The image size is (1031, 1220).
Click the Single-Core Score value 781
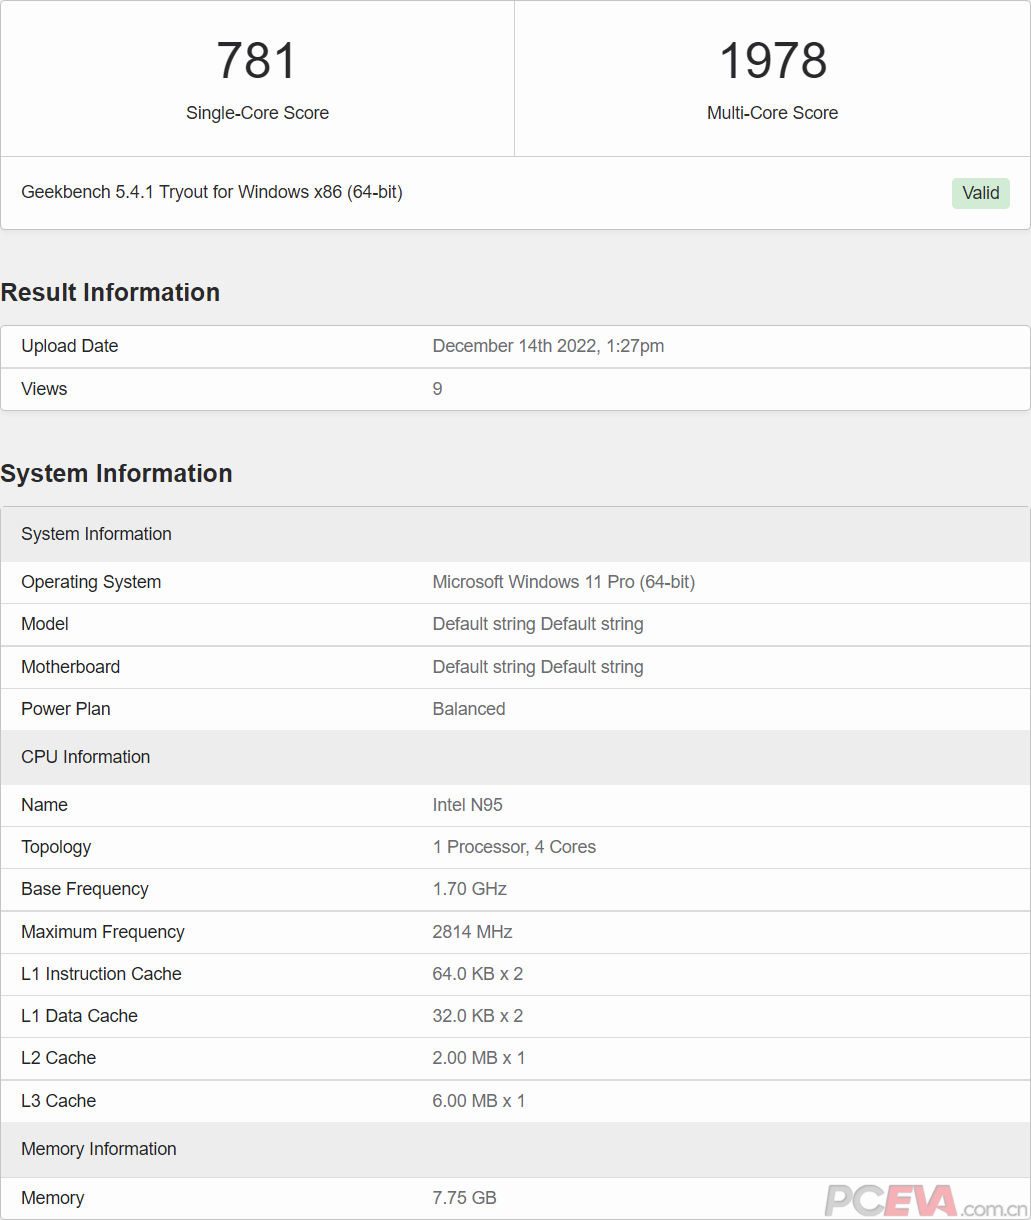coord(257,61)
